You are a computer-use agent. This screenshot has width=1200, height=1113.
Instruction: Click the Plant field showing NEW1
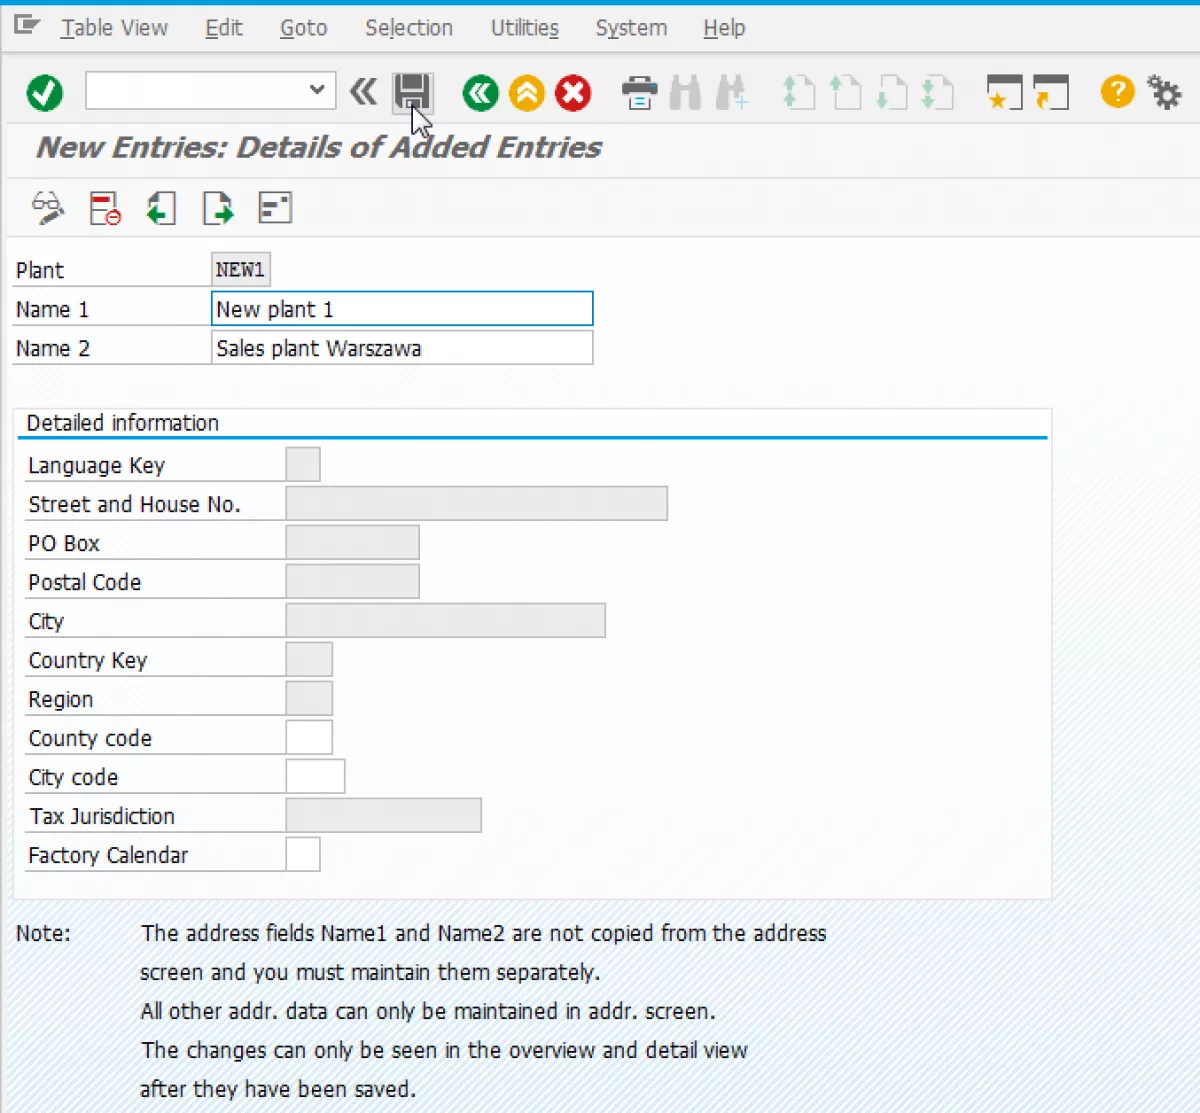click(x=241, y=270)
